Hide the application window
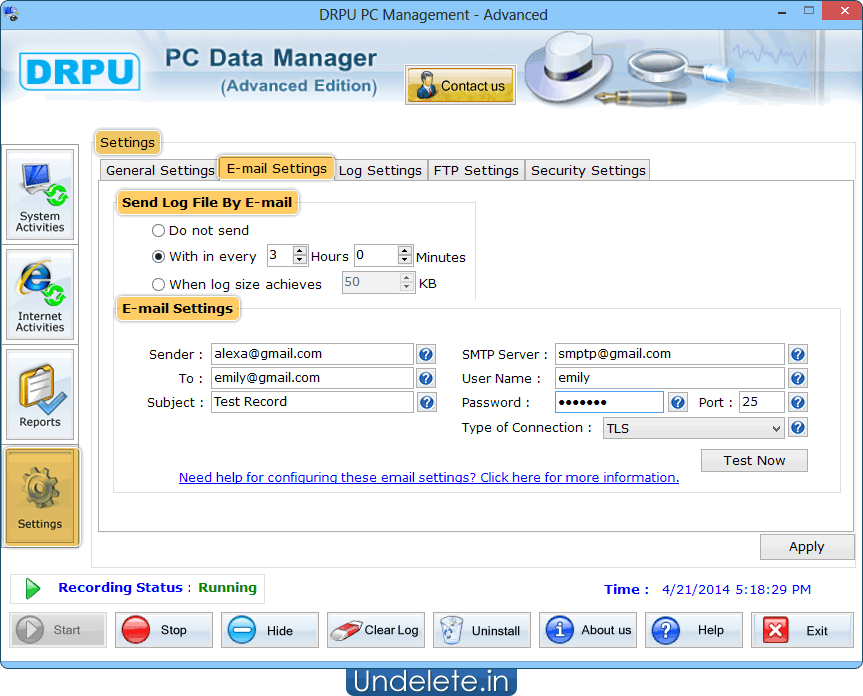 (x=270, y=630)
